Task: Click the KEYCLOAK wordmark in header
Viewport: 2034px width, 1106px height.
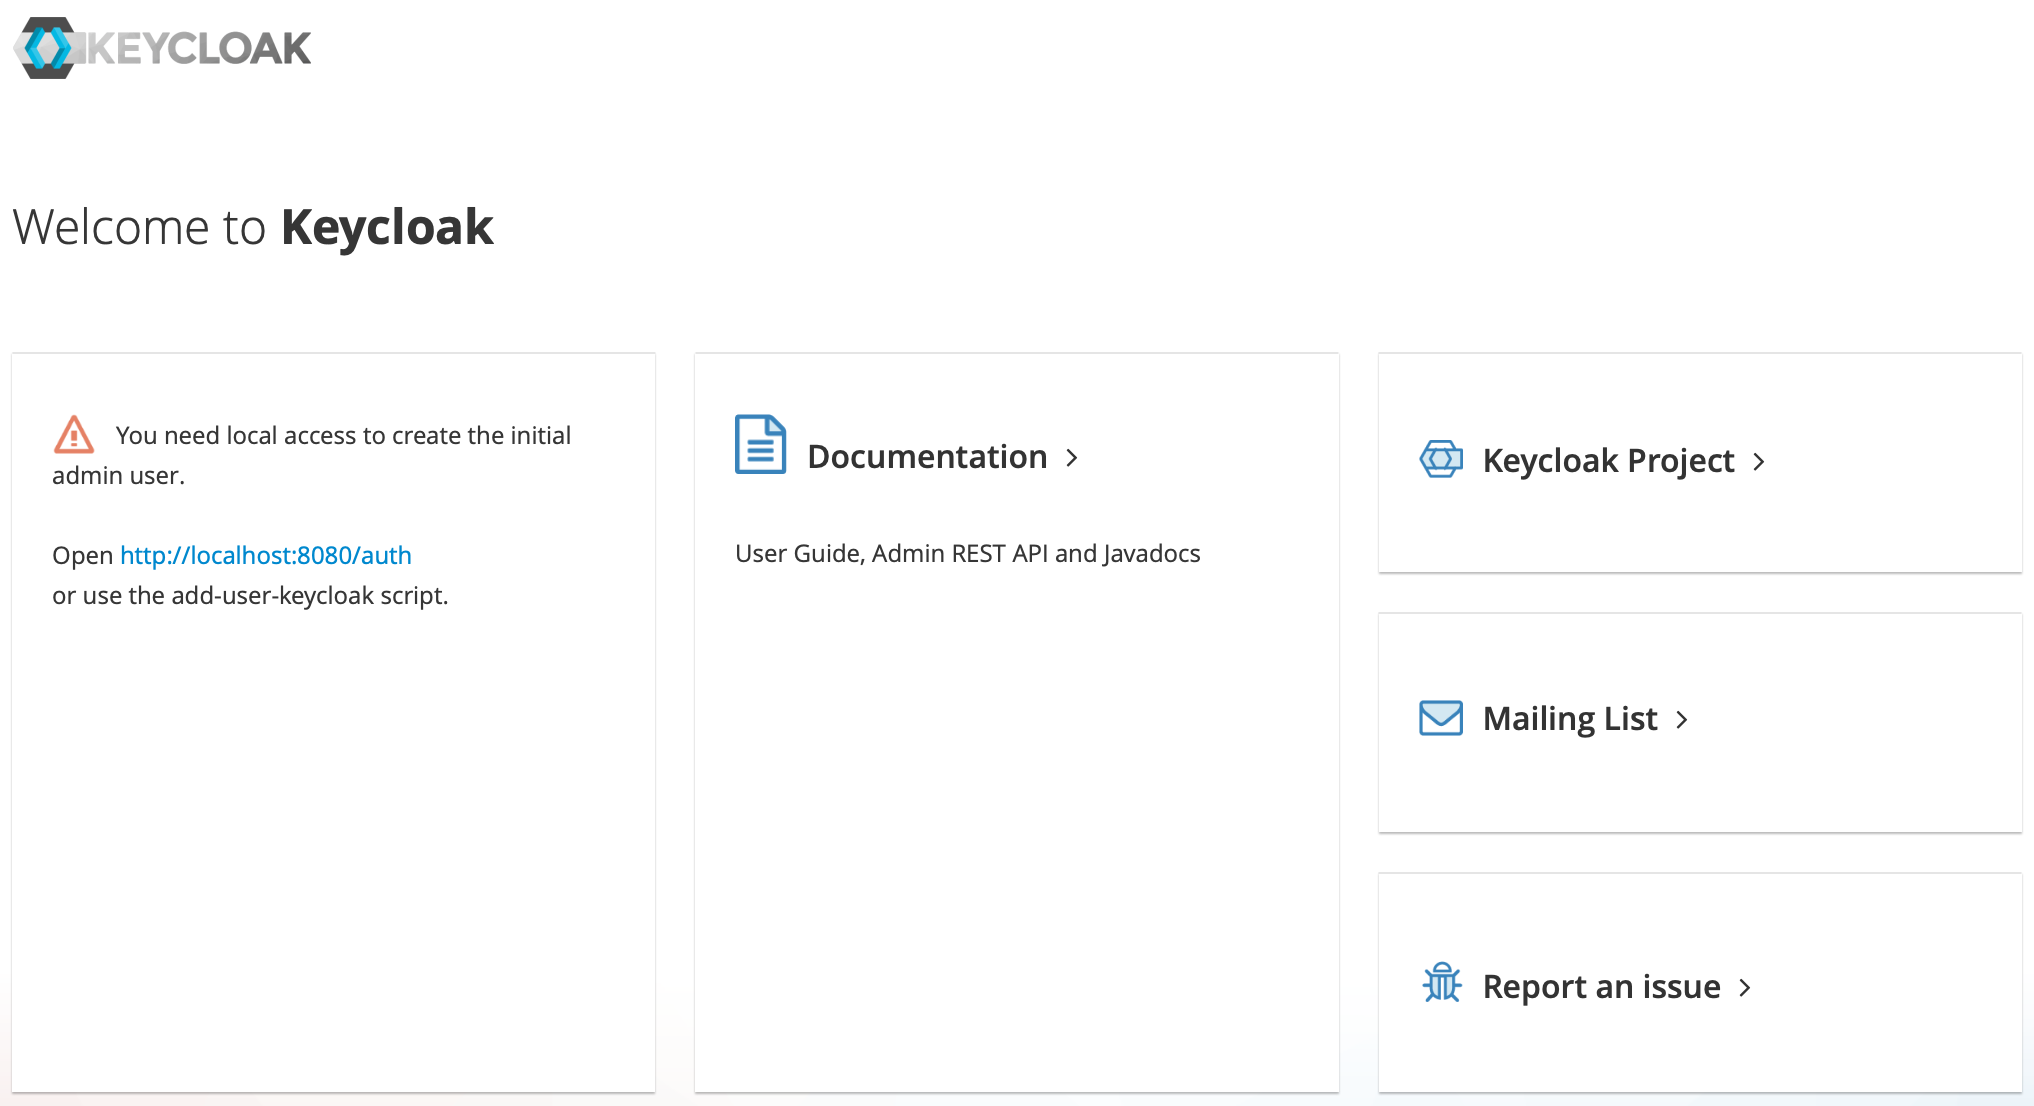Action: (x=198, y=48)
